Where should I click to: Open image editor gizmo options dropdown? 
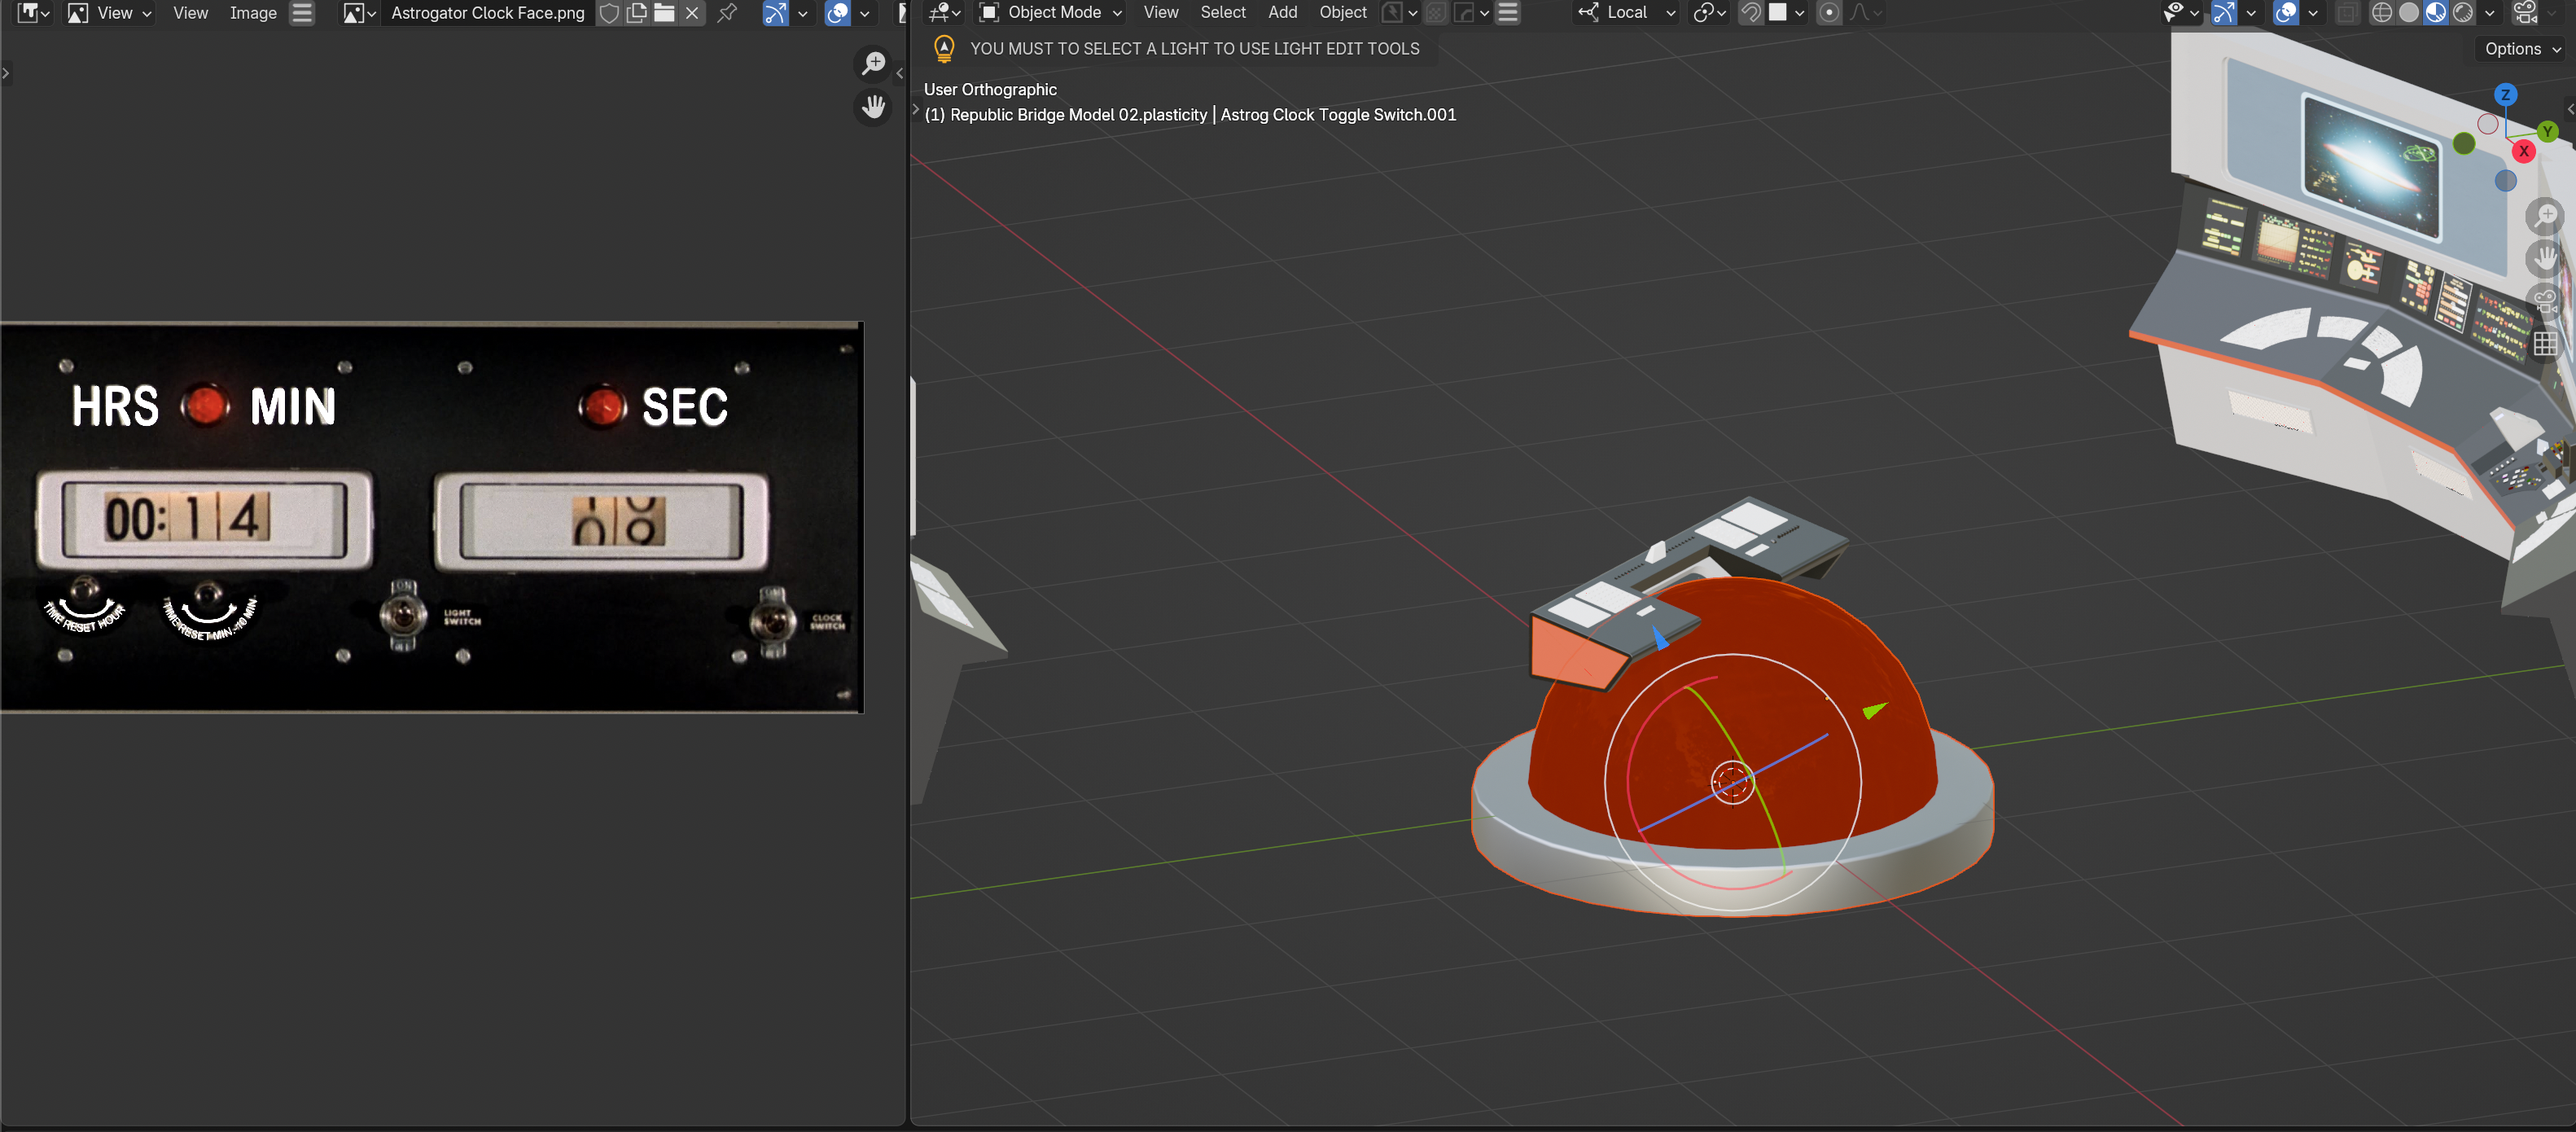pyautogui.click(x=802, y=13)
